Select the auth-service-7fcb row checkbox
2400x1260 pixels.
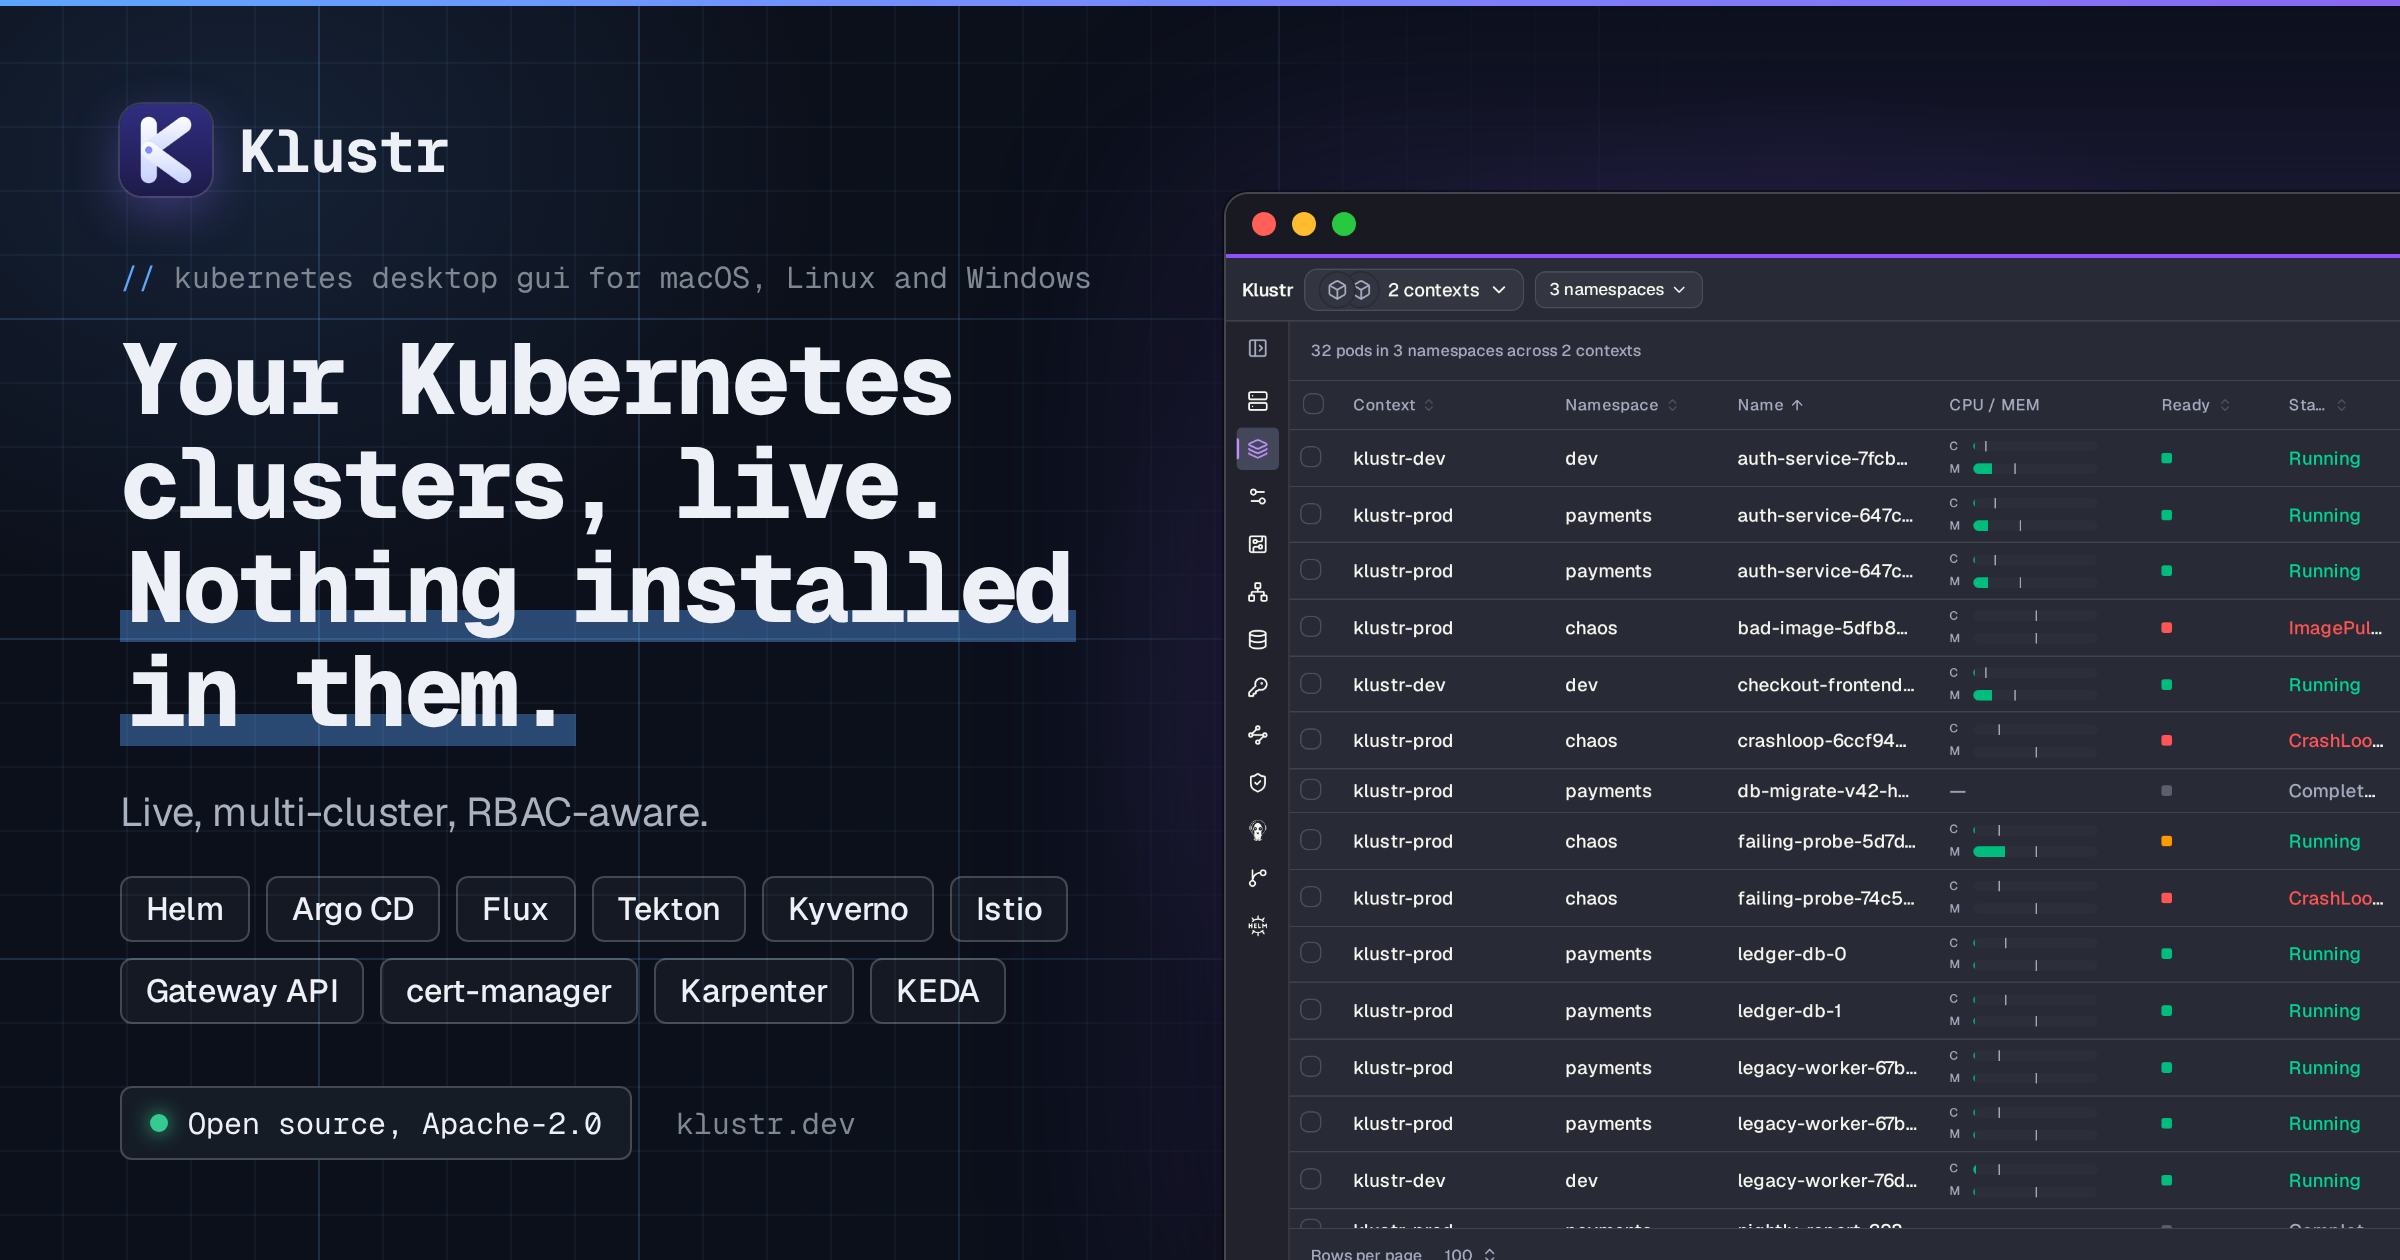coord(1311,458)
